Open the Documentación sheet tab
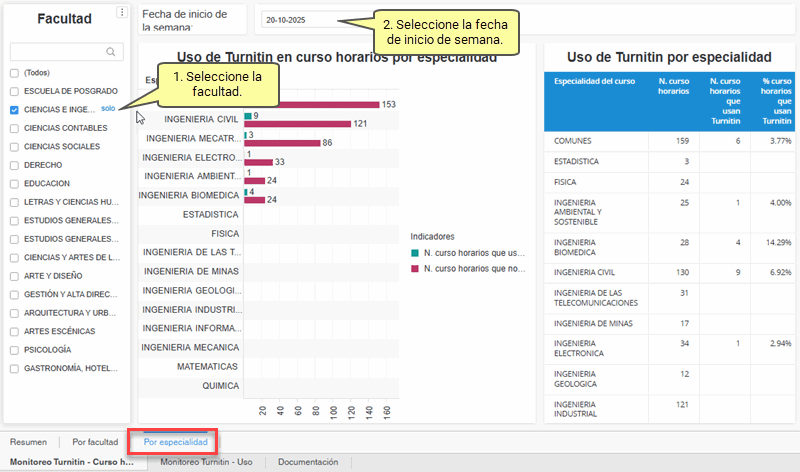Image resolution: width=800 pixels, height=472 pixels. 307,462
